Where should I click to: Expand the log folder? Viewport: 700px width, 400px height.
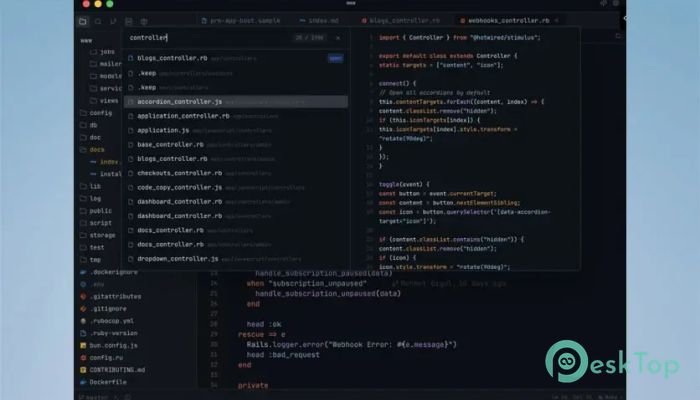click(90, 199)
